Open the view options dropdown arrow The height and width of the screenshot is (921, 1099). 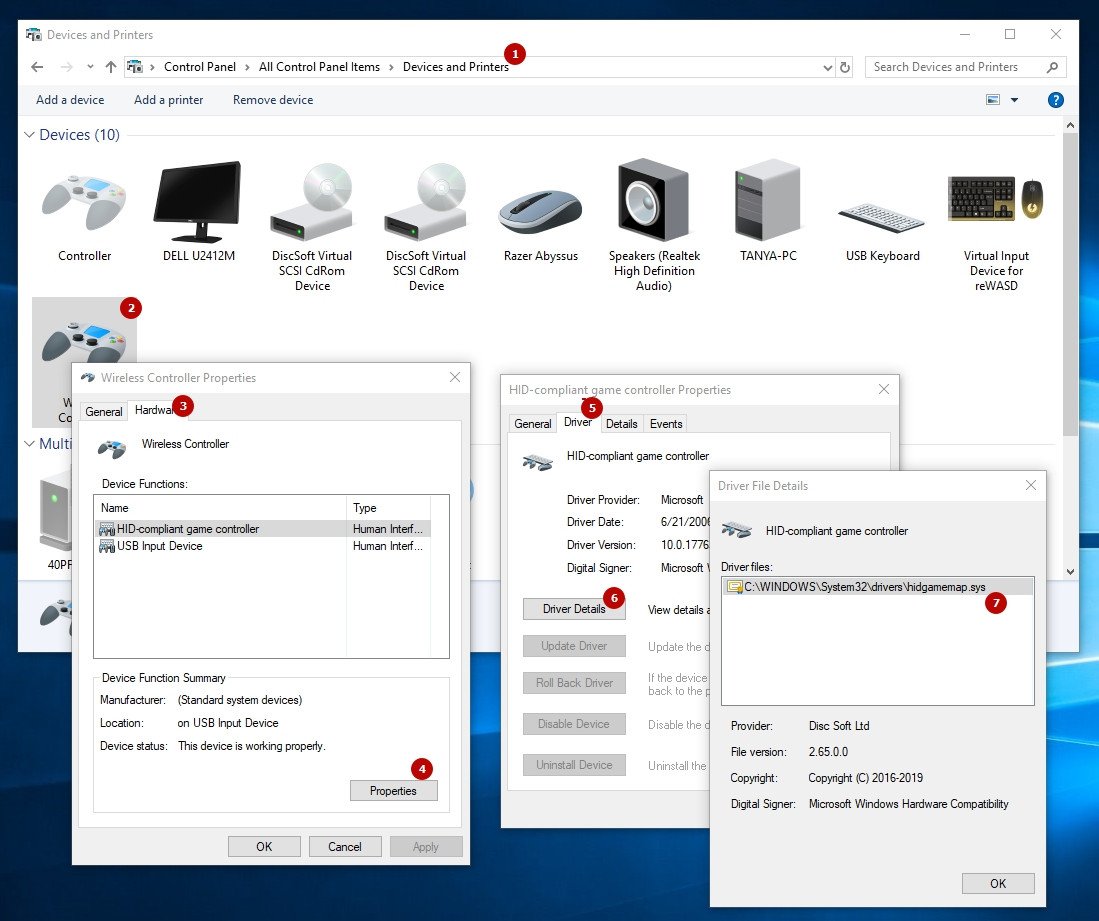1014,100
